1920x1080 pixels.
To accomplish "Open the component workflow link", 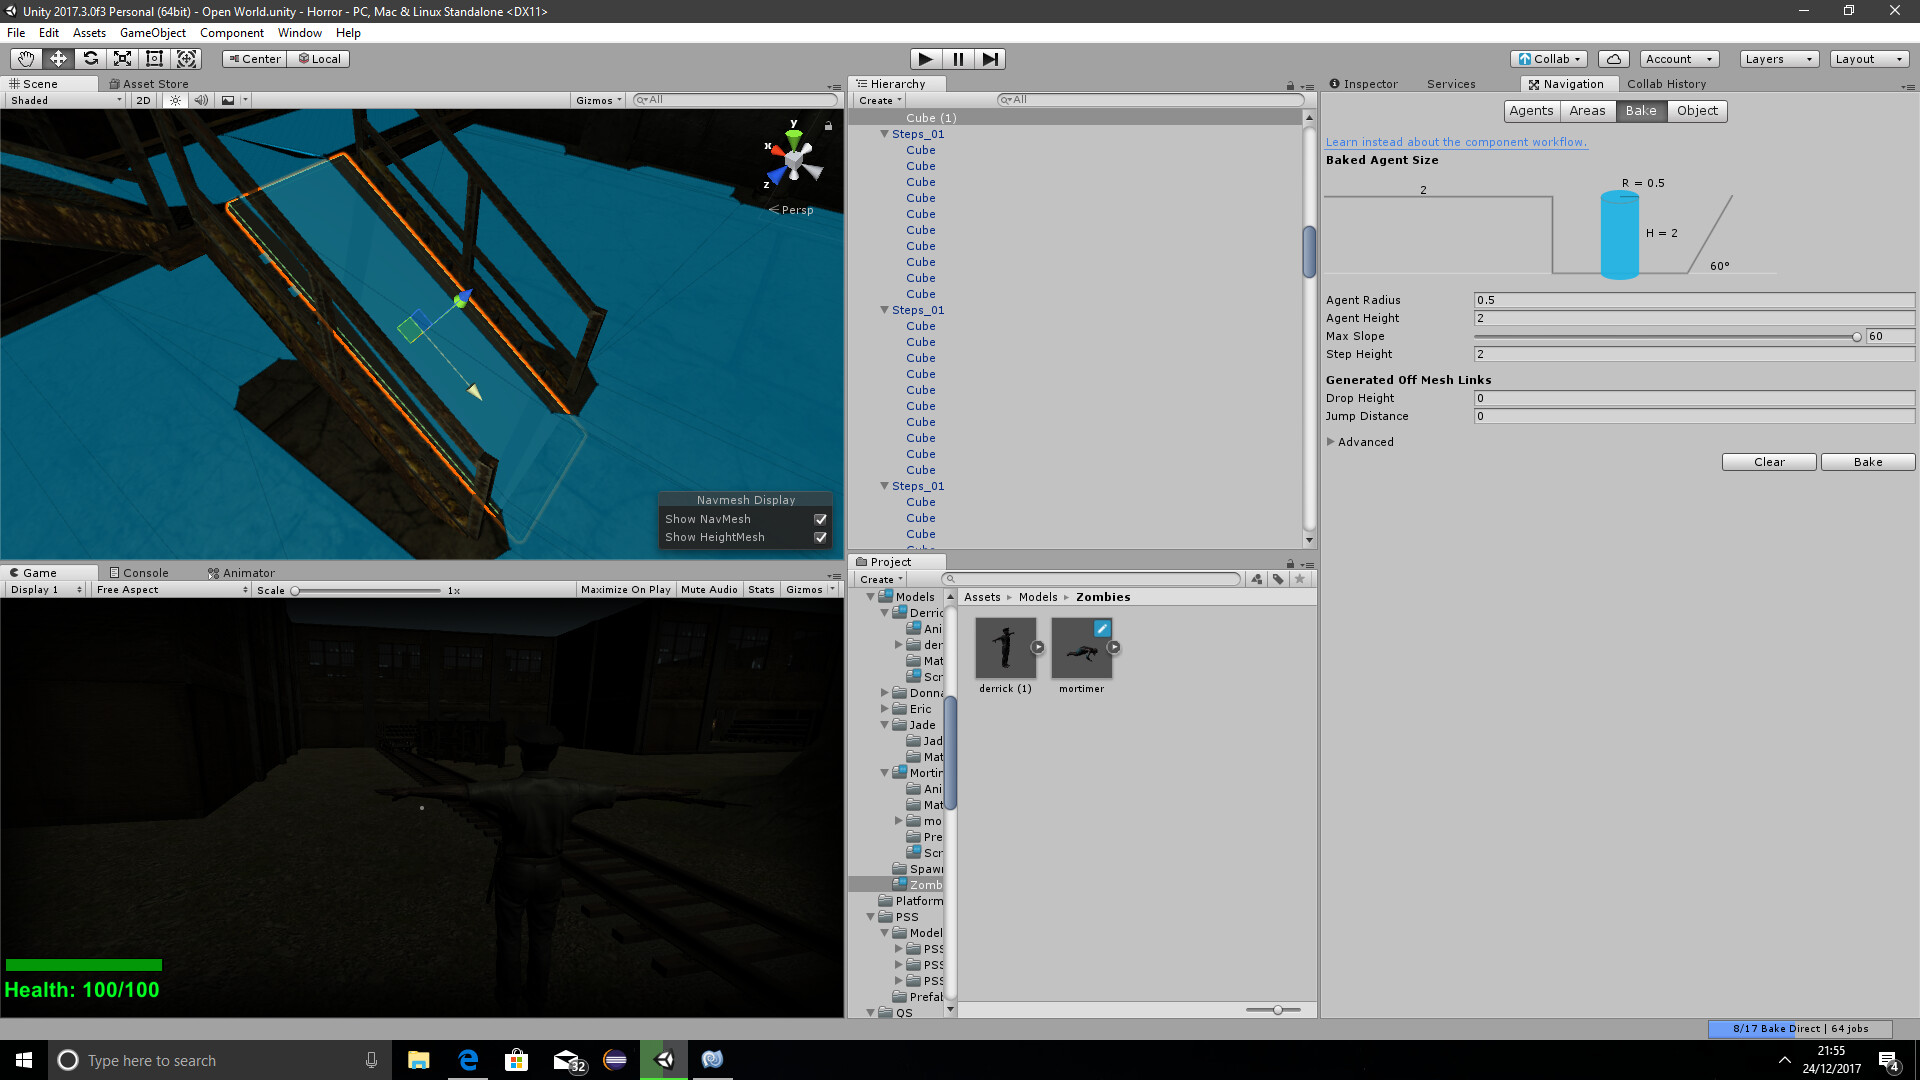I will click(1456, 142).
